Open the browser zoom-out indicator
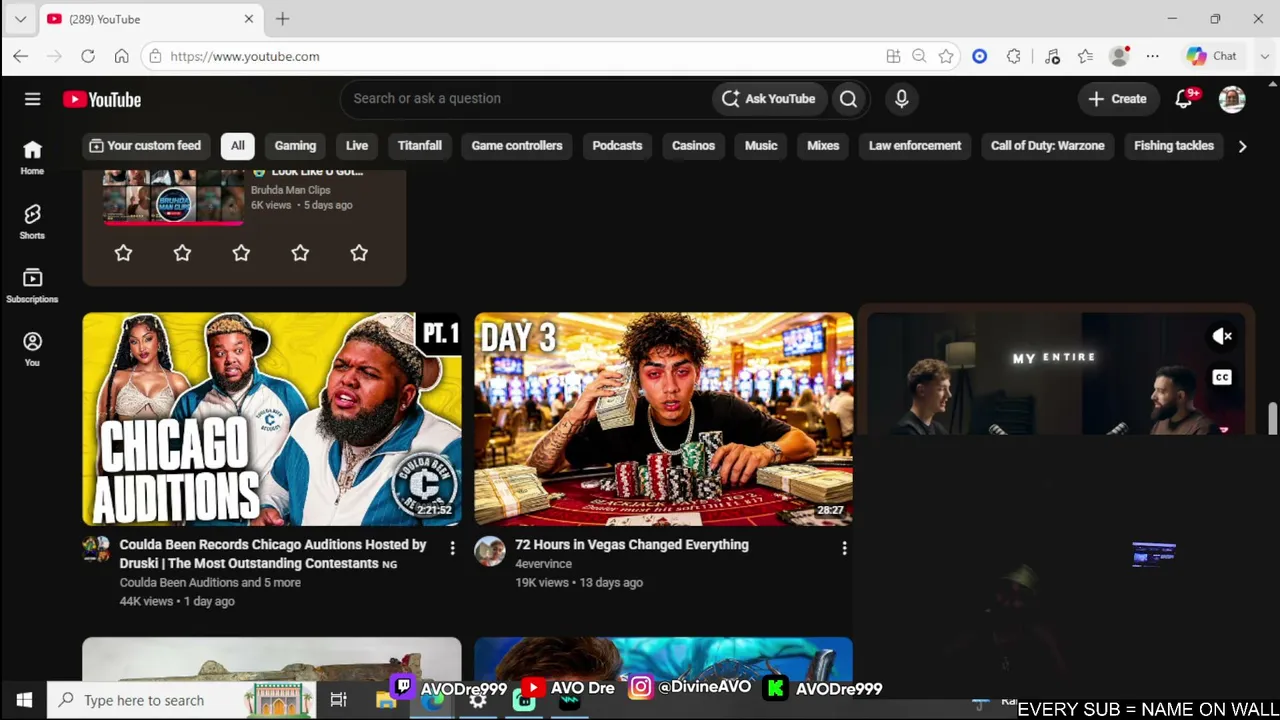Screen dimensions: 1280x720 (x=919, y=56)
